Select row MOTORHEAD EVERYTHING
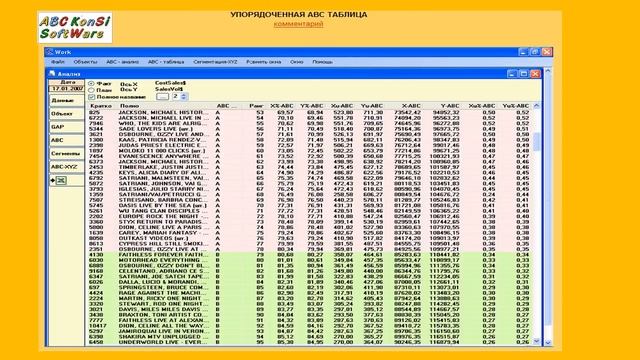640x360 pixels. 308,260
